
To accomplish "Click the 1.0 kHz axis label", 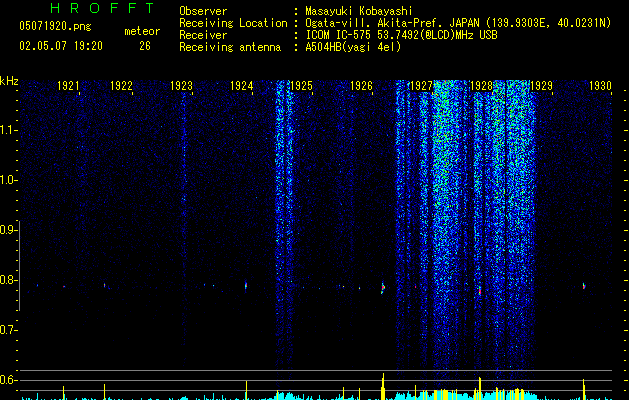I will click(8, 180).
